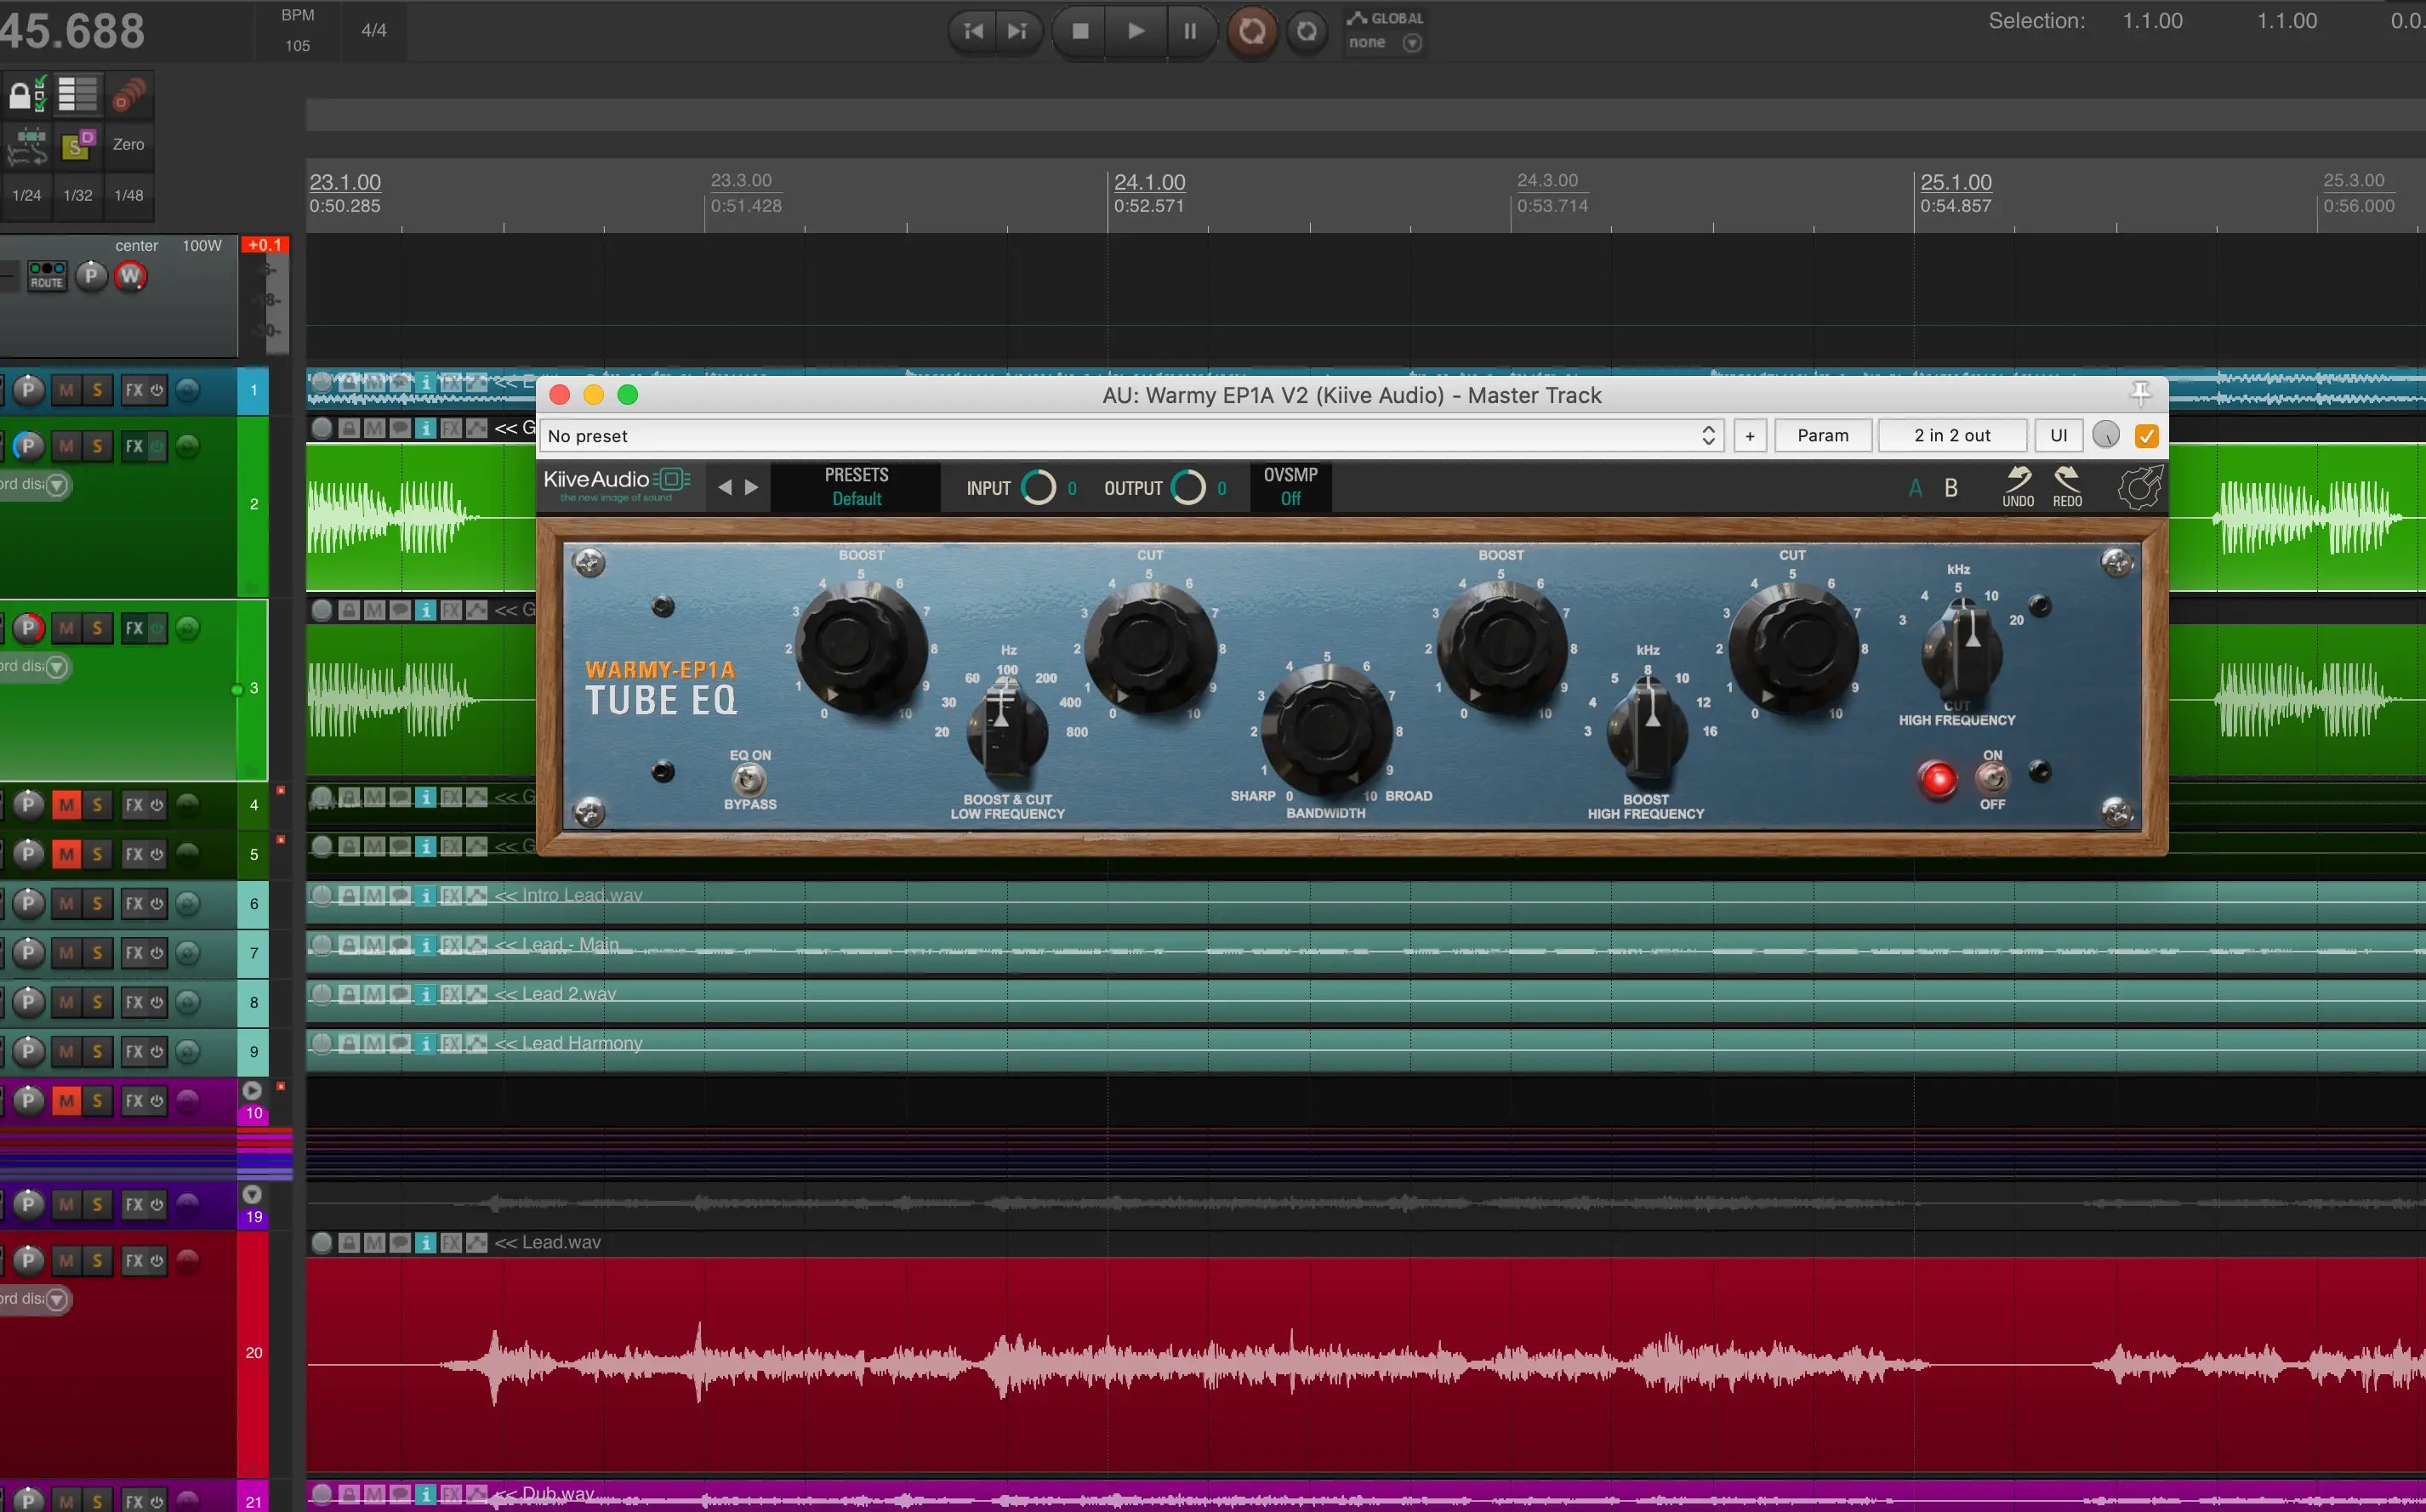Viewport: 2426px width, 1512px height.
Task: Click the Param menu button
Action: click(1822, 436)
